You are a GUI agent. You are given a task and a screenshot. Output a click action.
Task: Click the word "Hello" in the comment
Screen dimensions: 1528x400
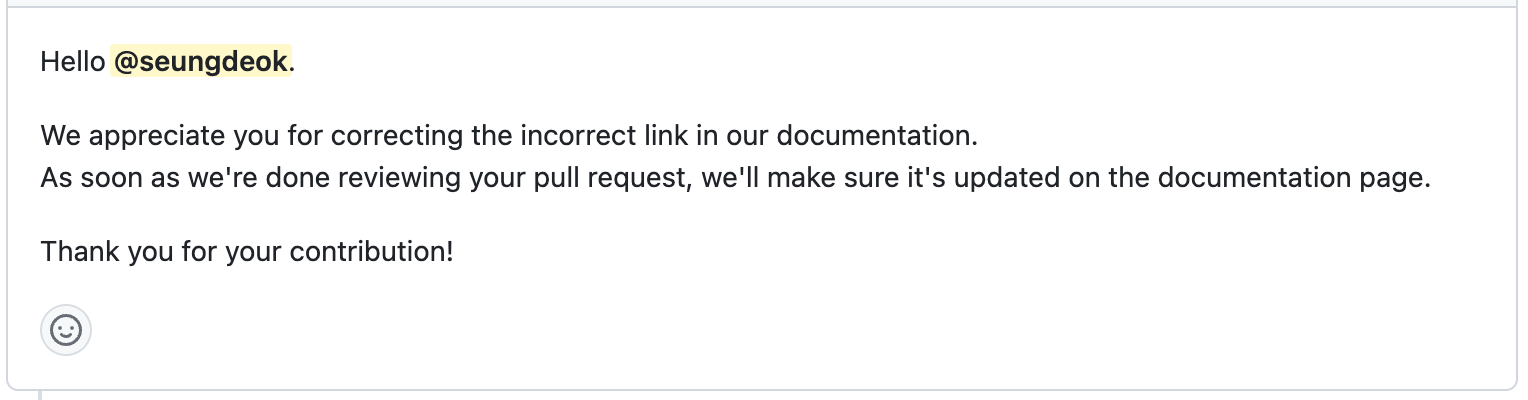tap(73, 62)
